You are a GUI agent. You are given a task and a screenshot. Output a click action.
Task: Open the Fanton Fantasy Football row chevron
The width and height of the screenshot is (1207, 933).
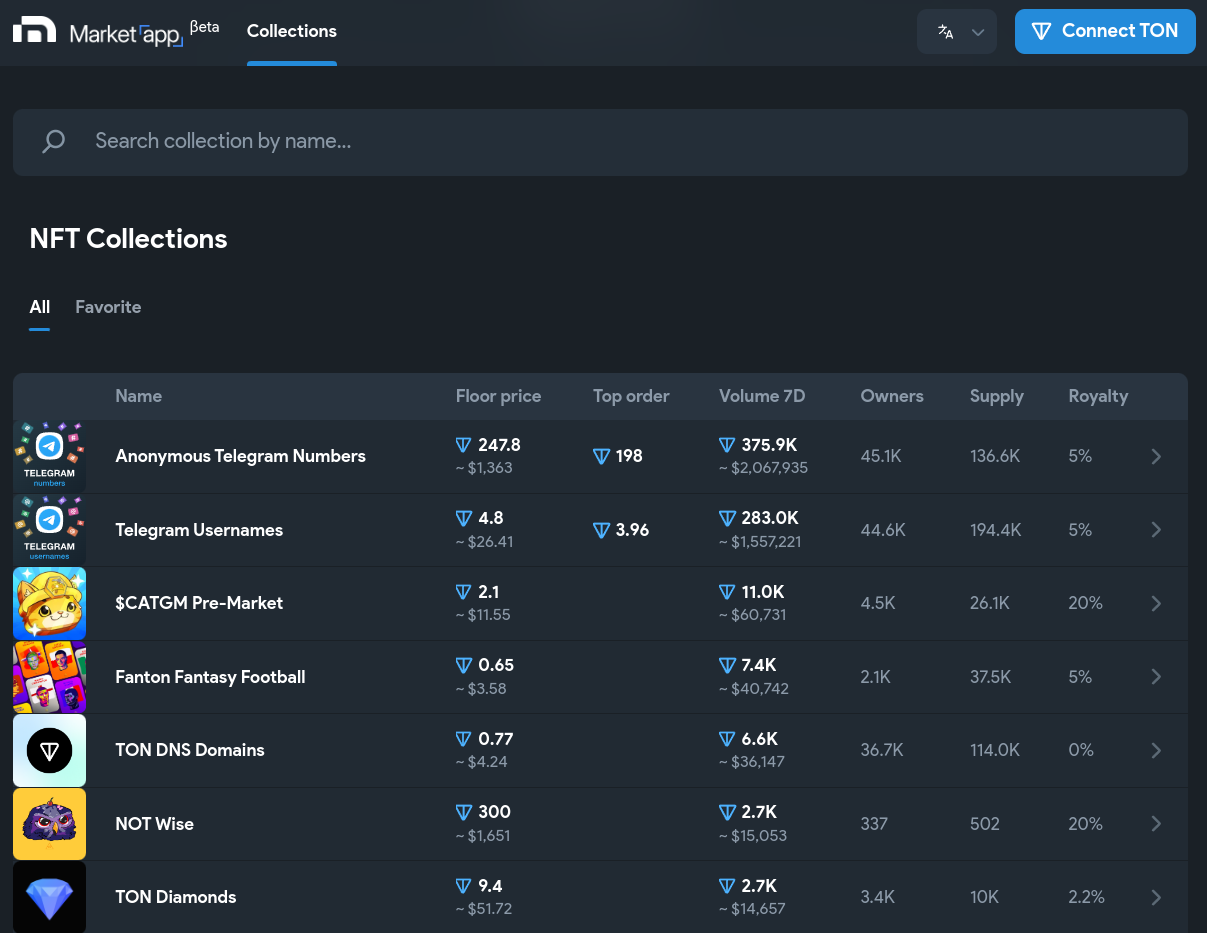pos(1156,677)
